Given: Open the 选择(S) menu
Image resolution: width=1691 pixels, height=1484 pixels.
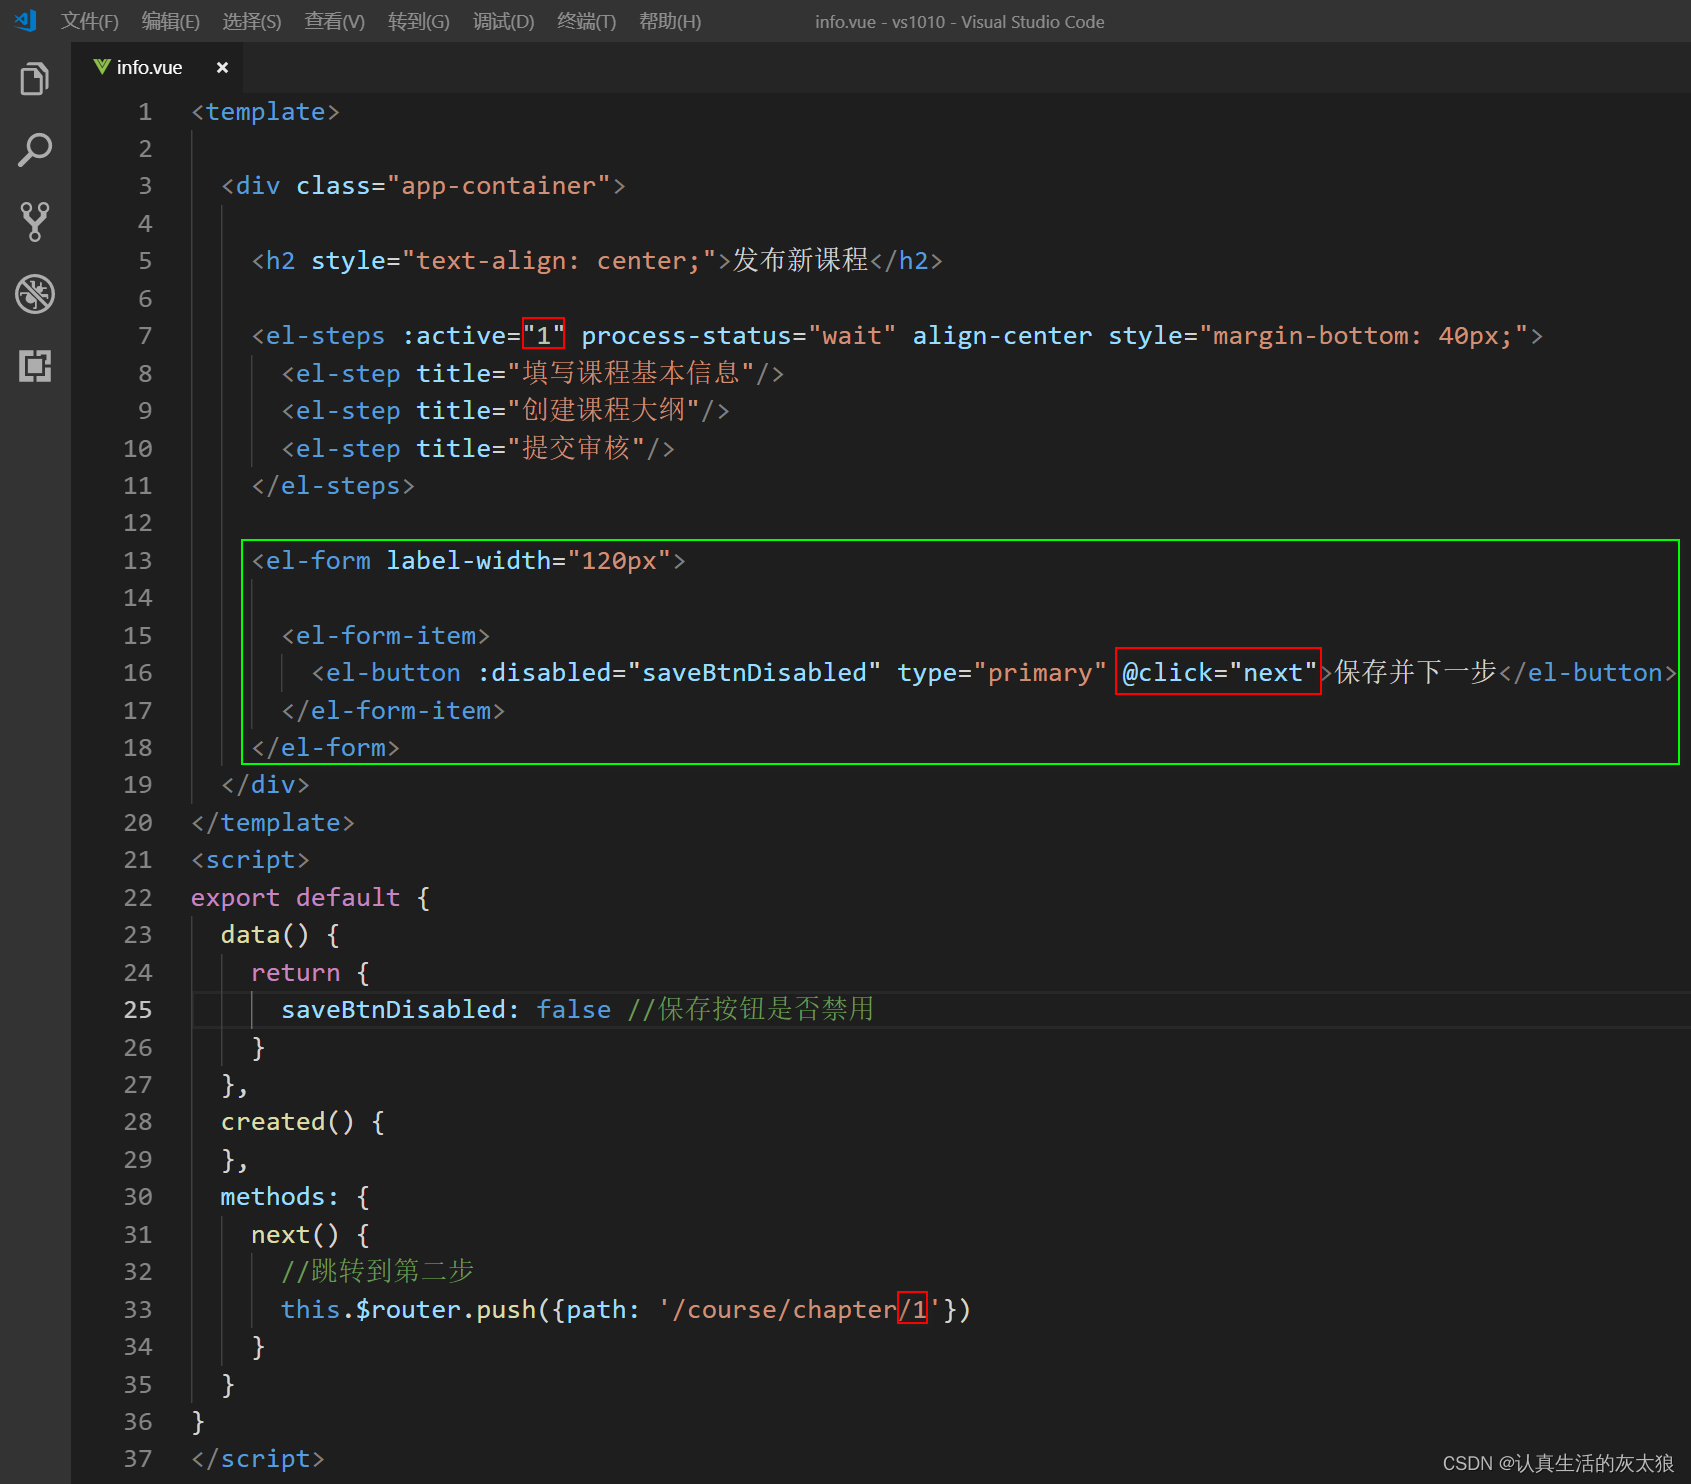Looking at the screenshot, I should click(252, 21).
